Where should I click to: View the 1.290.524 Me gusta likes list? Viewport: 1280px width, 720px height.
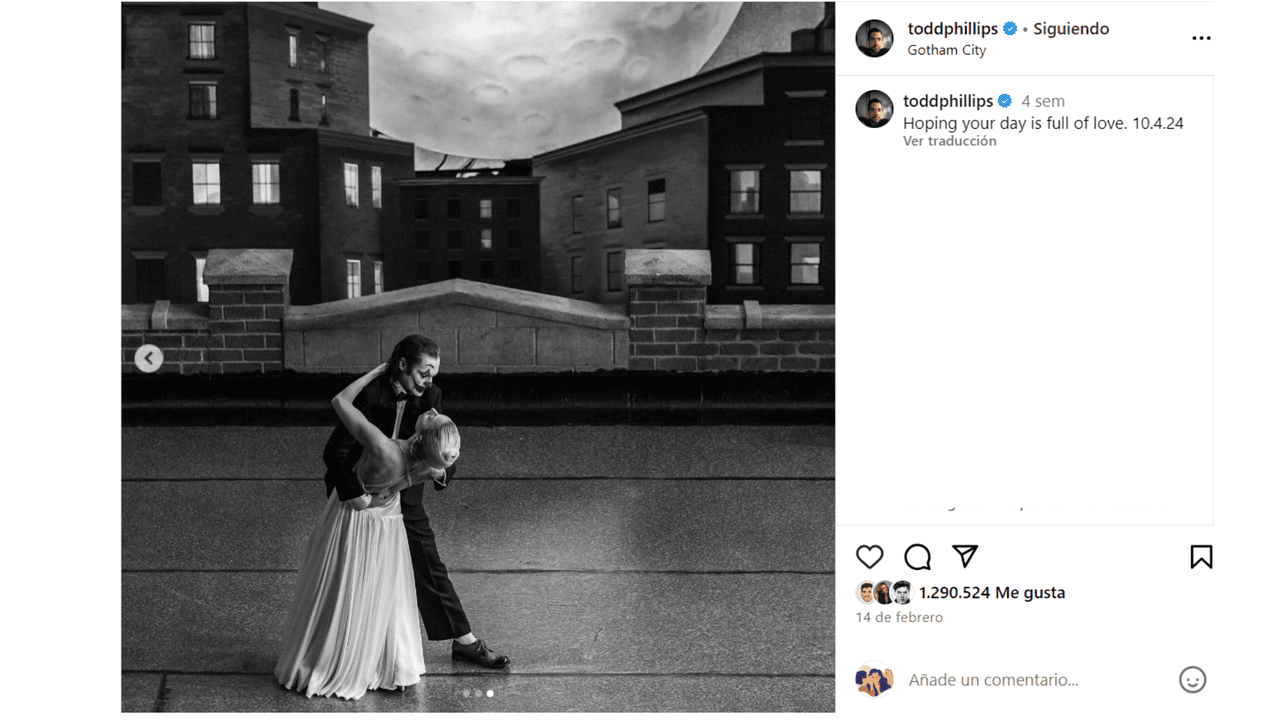tap(992, 592)
